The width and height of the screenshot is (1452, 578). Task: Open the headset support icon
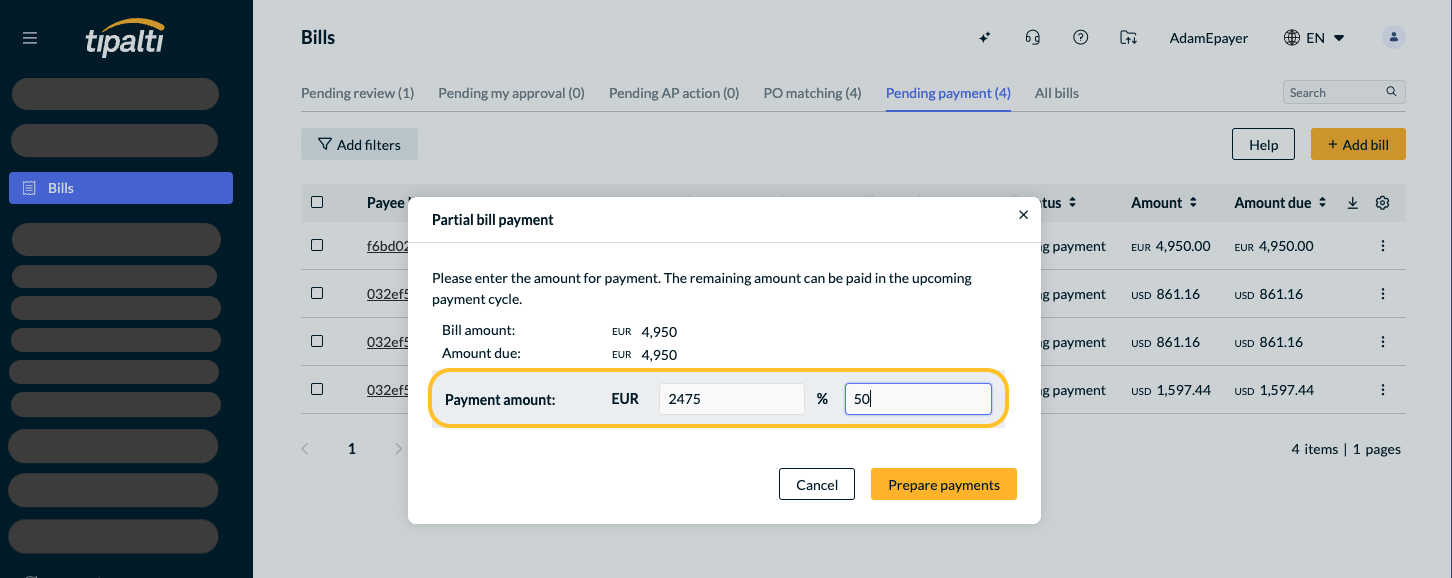[1033, 38]
